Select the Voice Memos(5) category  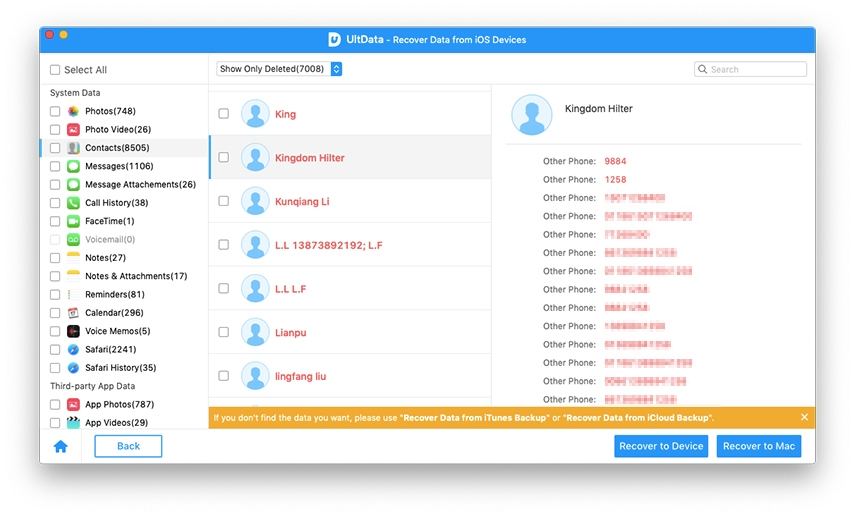(x=117, y=331)
